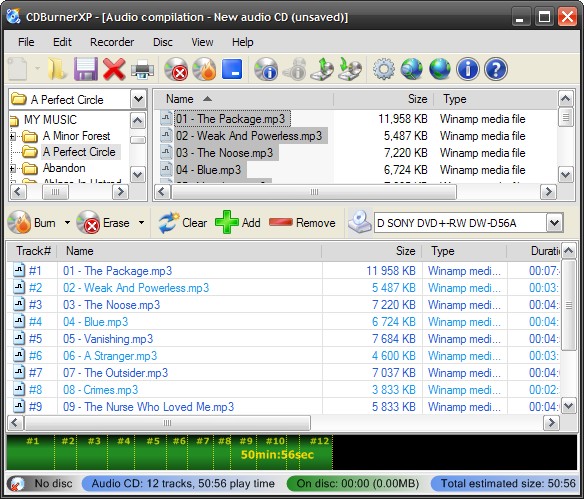Select track #7 The Outsider.mp3
This screenshot has height=499, width=584.
283,373
